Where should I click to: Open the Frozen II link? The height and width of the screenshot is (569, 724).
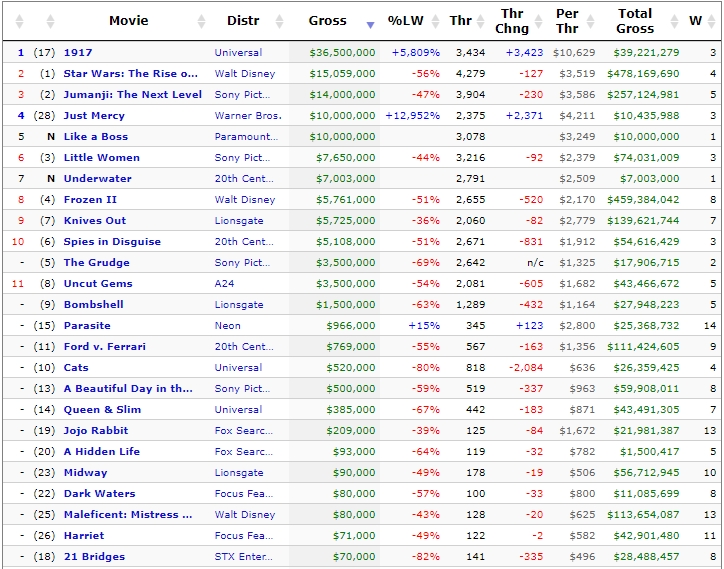[90, 200]
